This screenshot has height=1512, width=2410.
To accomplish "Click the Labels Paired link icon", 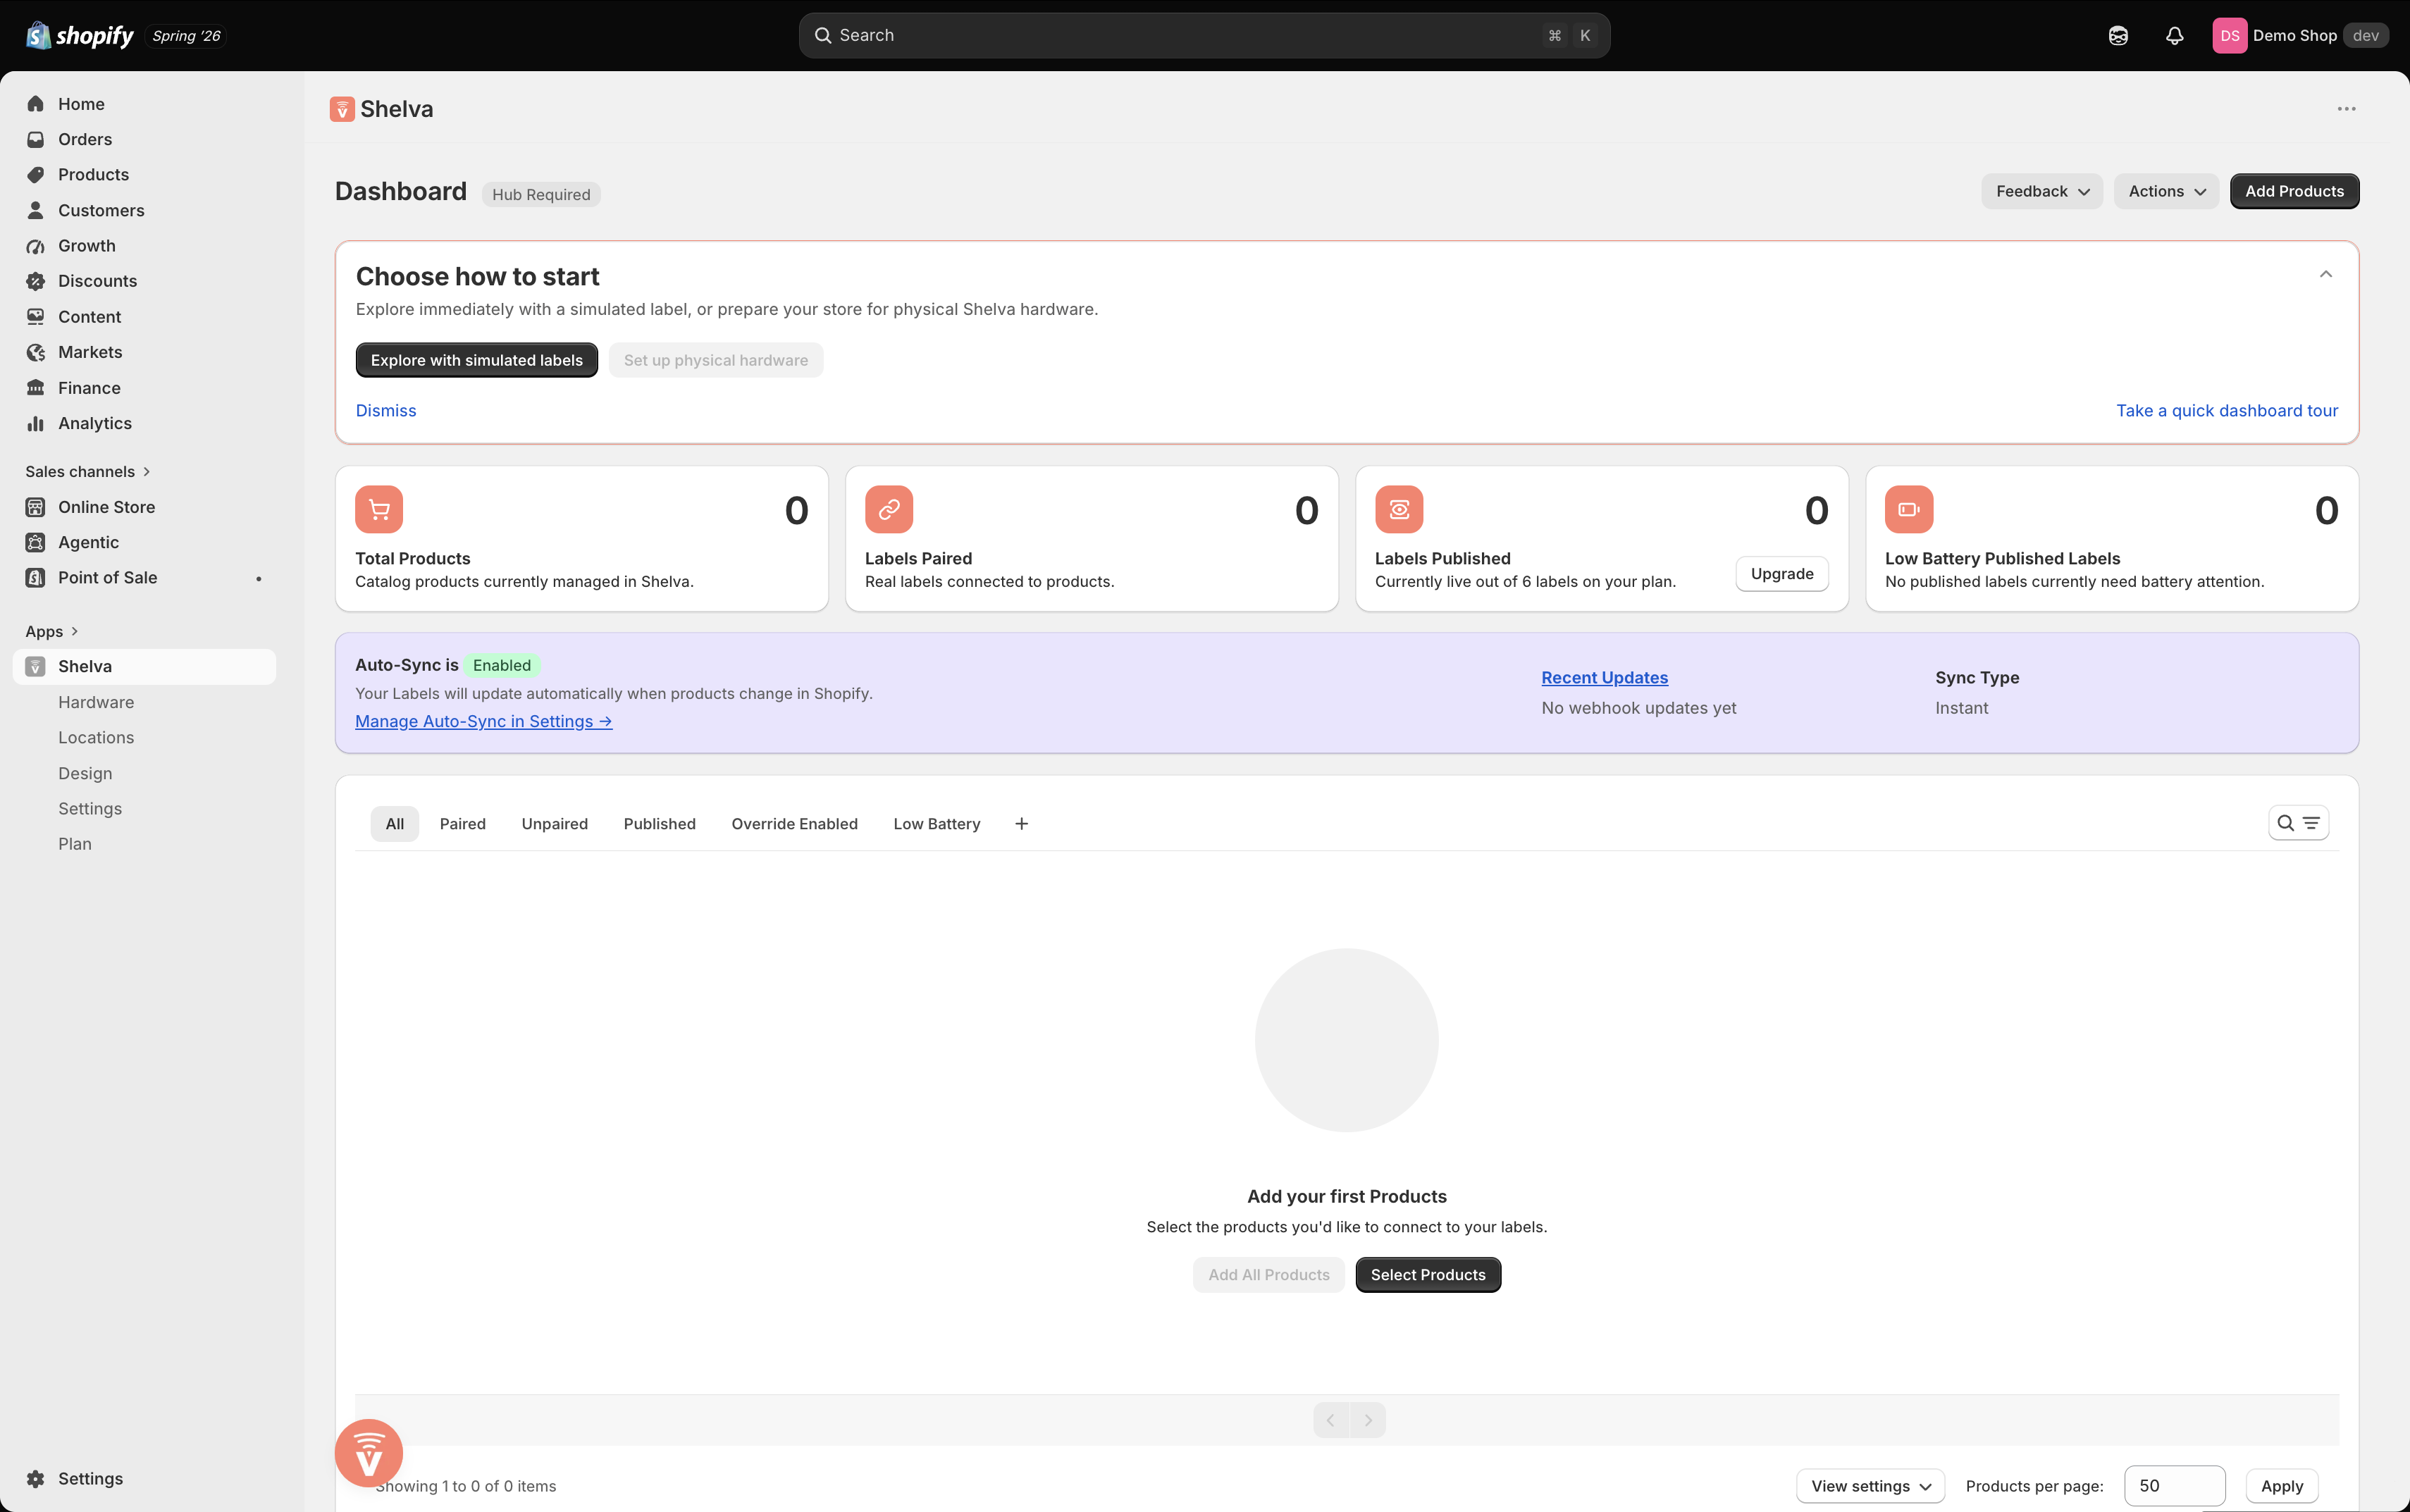I will [889, 510].
